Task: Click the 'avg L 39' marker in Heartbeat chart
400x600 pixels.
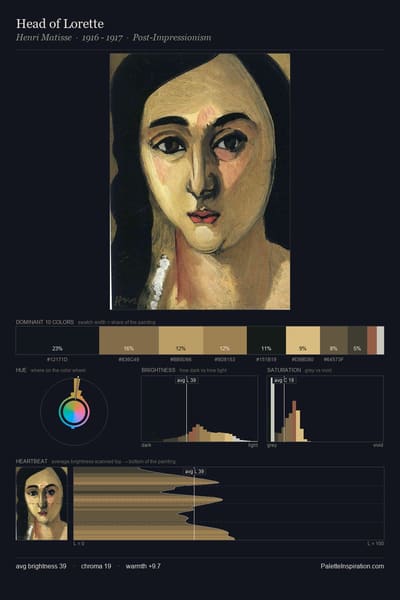Action: [x=195, y=472]
